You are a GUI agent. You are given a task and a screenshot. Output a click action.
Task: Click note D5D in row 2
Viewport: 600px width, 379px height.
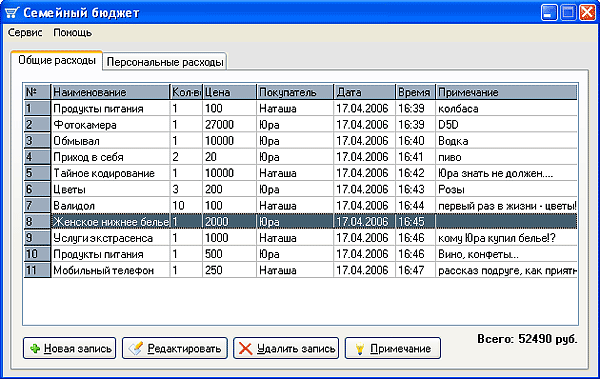click(507, 124)
